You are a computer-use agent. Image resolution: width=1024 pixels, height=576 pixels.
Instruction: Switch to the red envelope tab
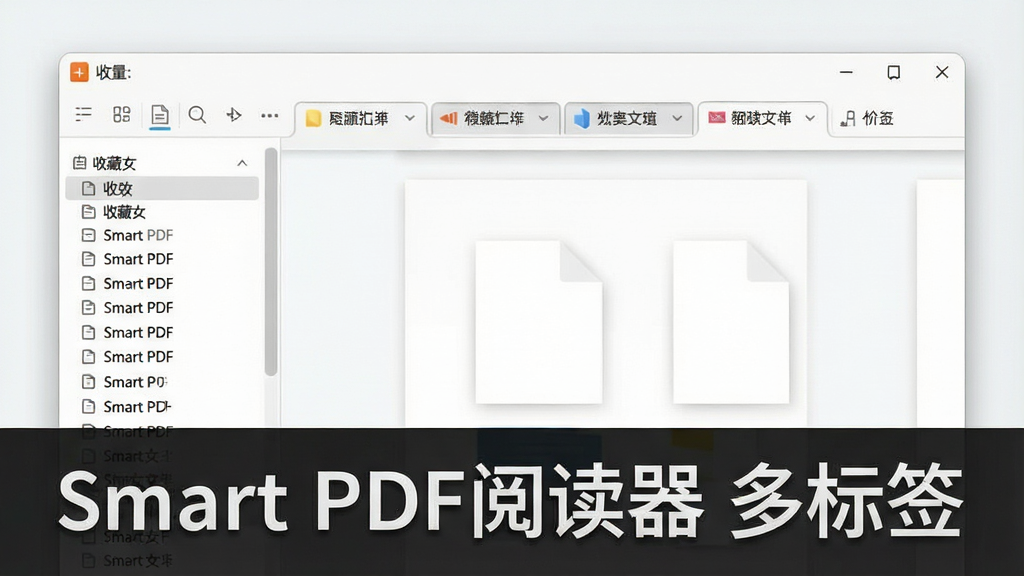point(763,119)
